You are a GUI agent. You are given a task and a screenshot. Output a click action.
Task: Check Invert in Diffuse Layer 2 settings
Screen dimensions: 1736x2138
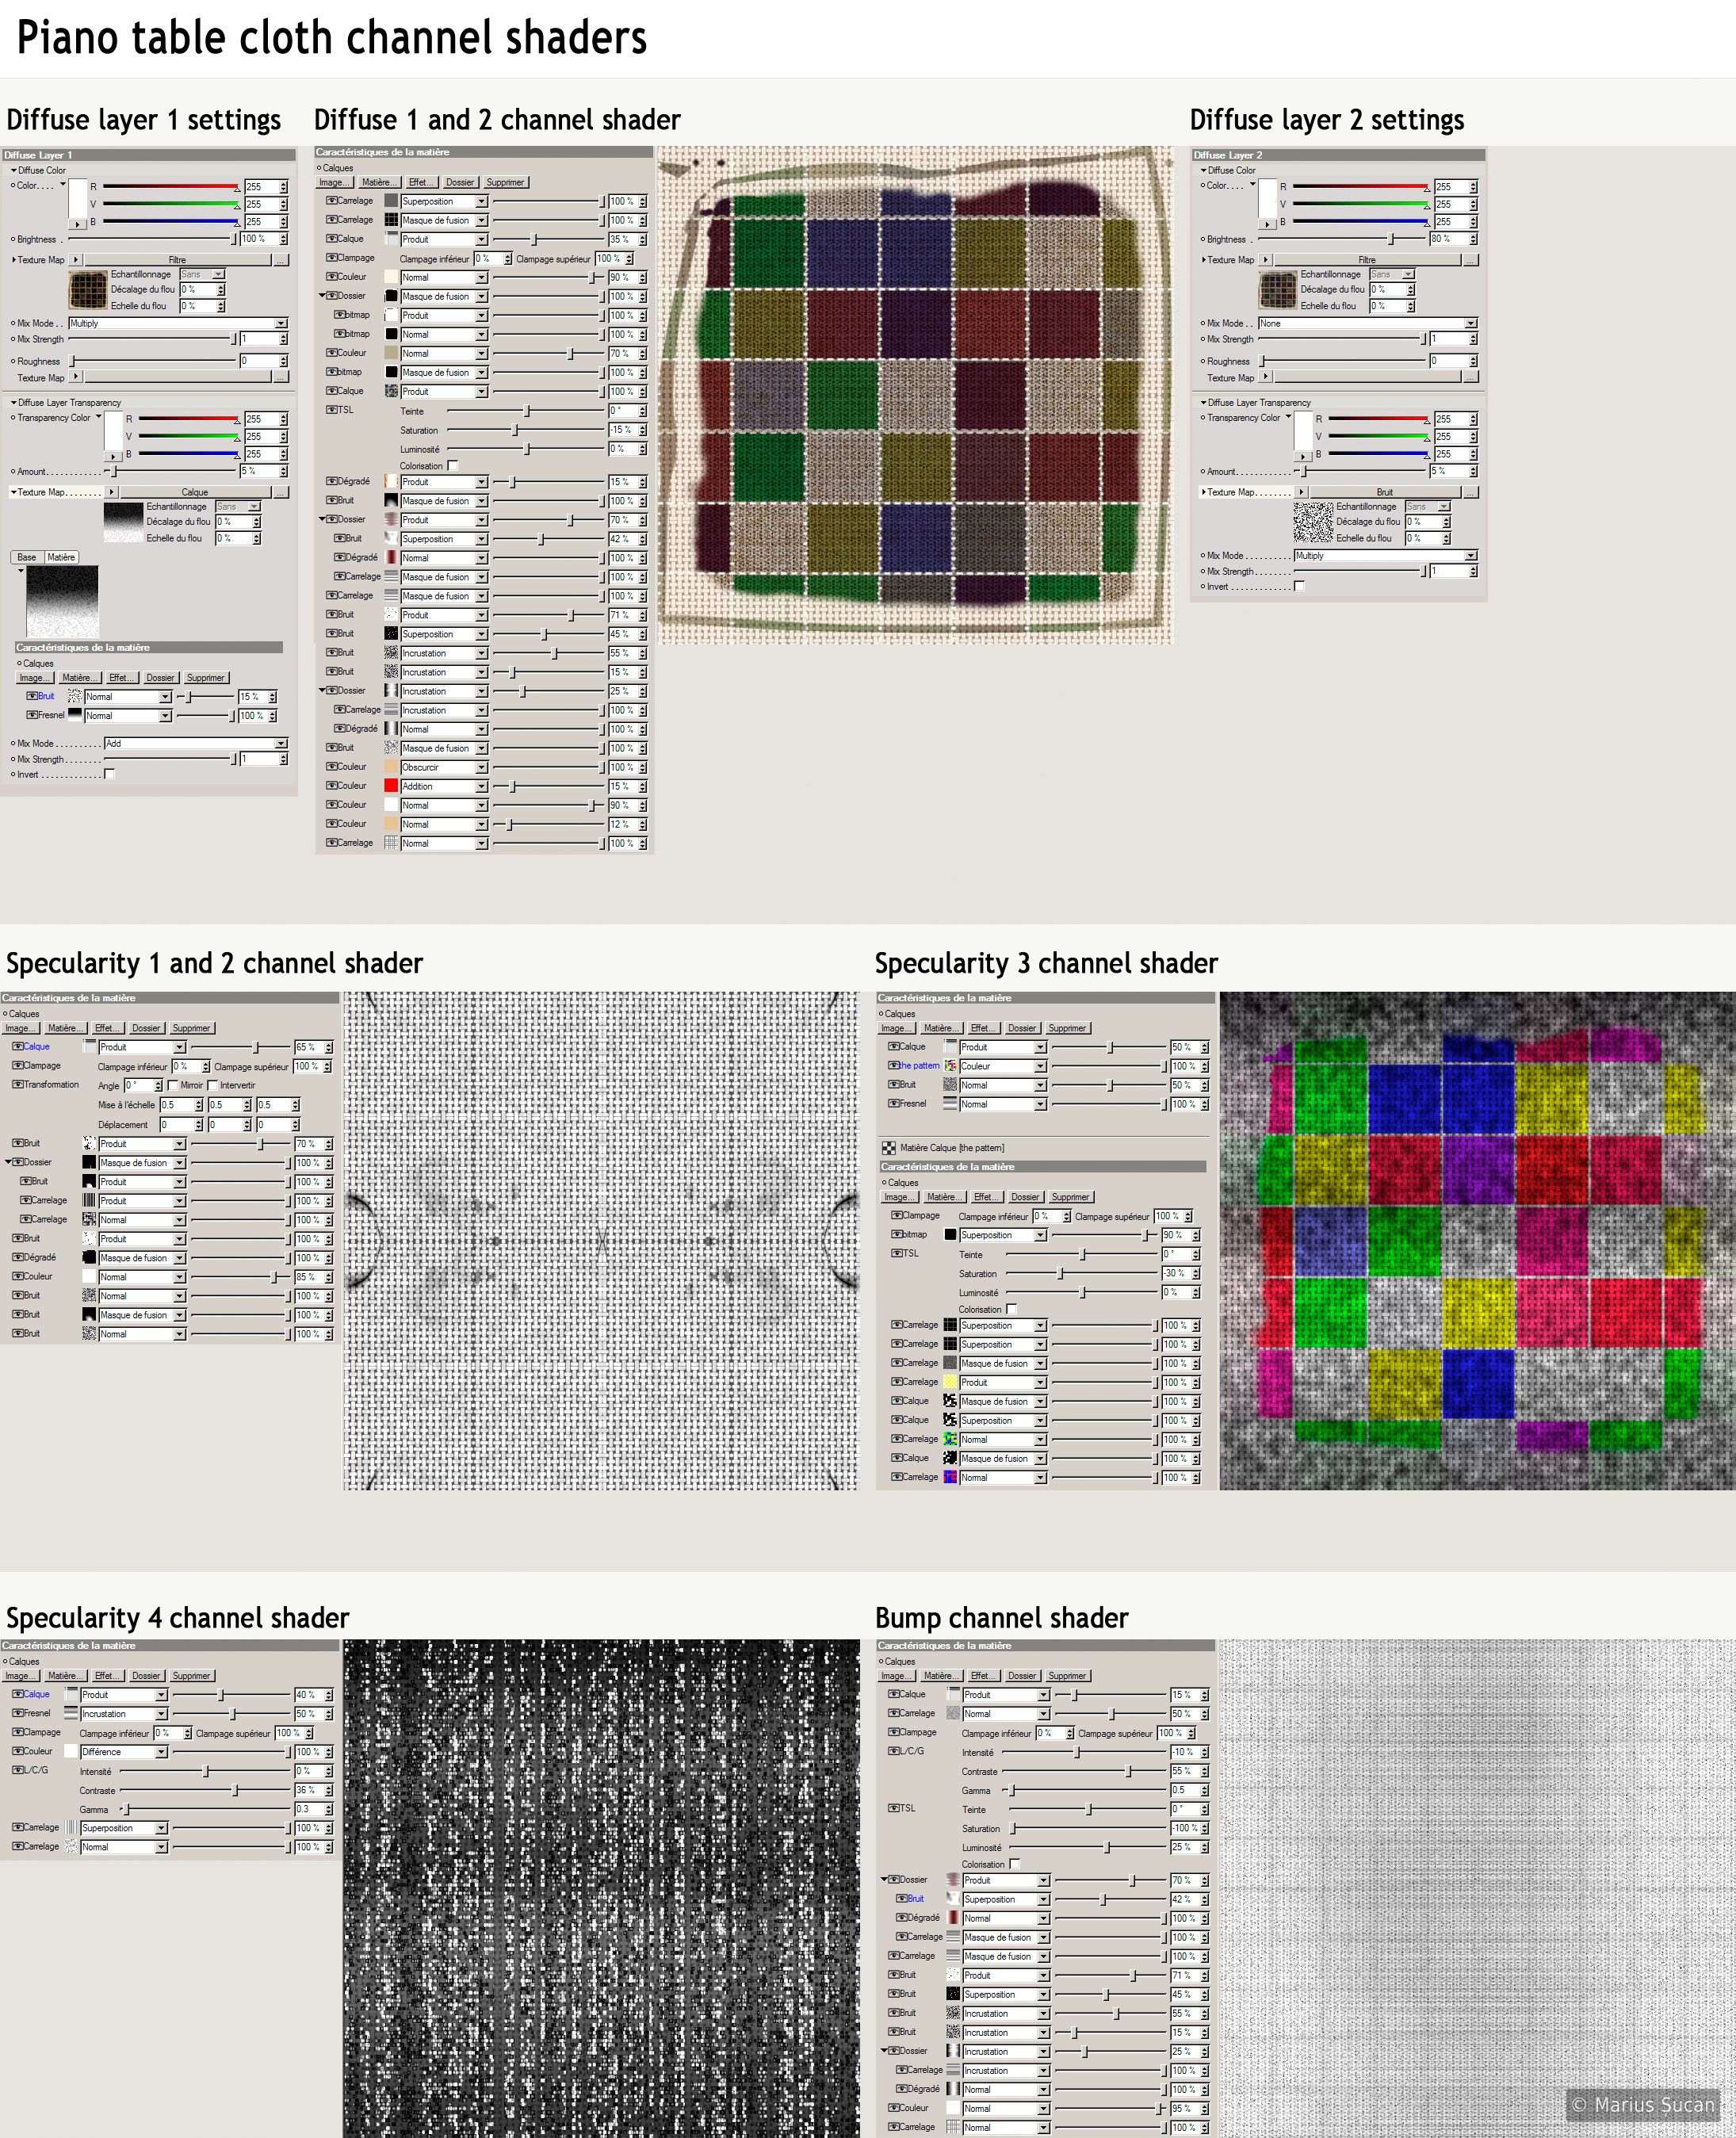click(x=1299, y=587)
